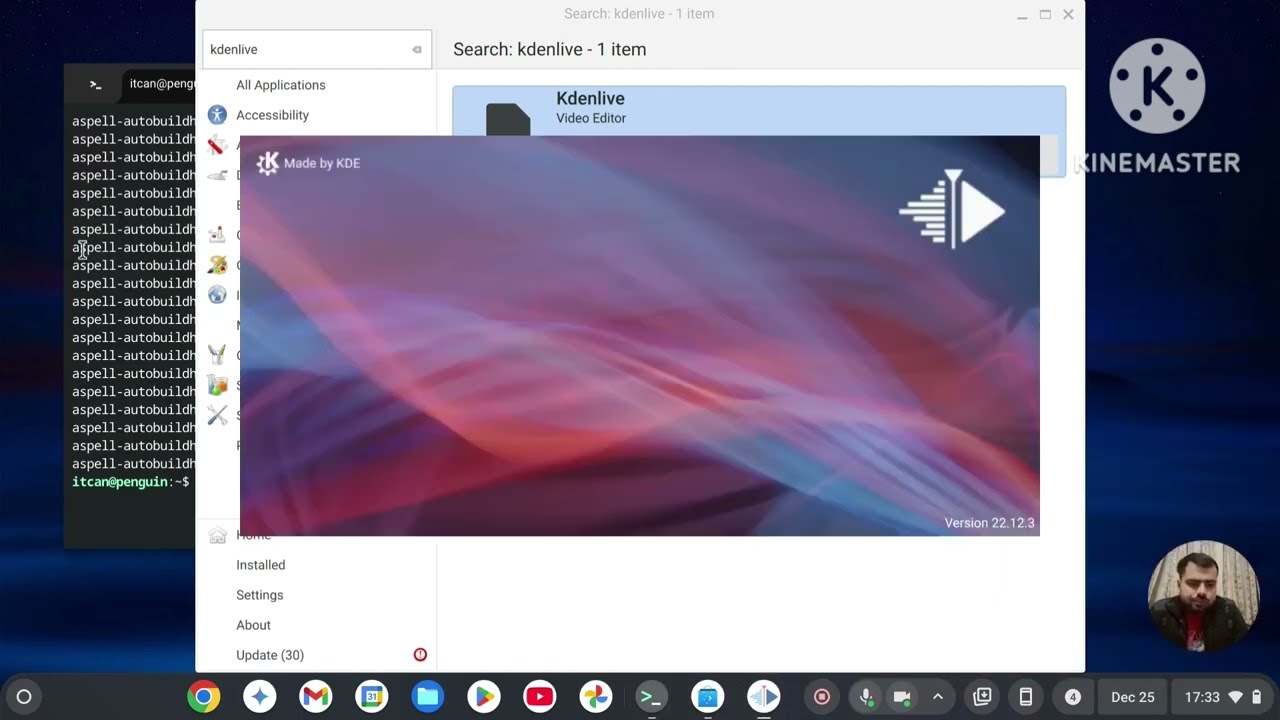Click the red update warning badge

pyautogui.click(x=420, y=655)
